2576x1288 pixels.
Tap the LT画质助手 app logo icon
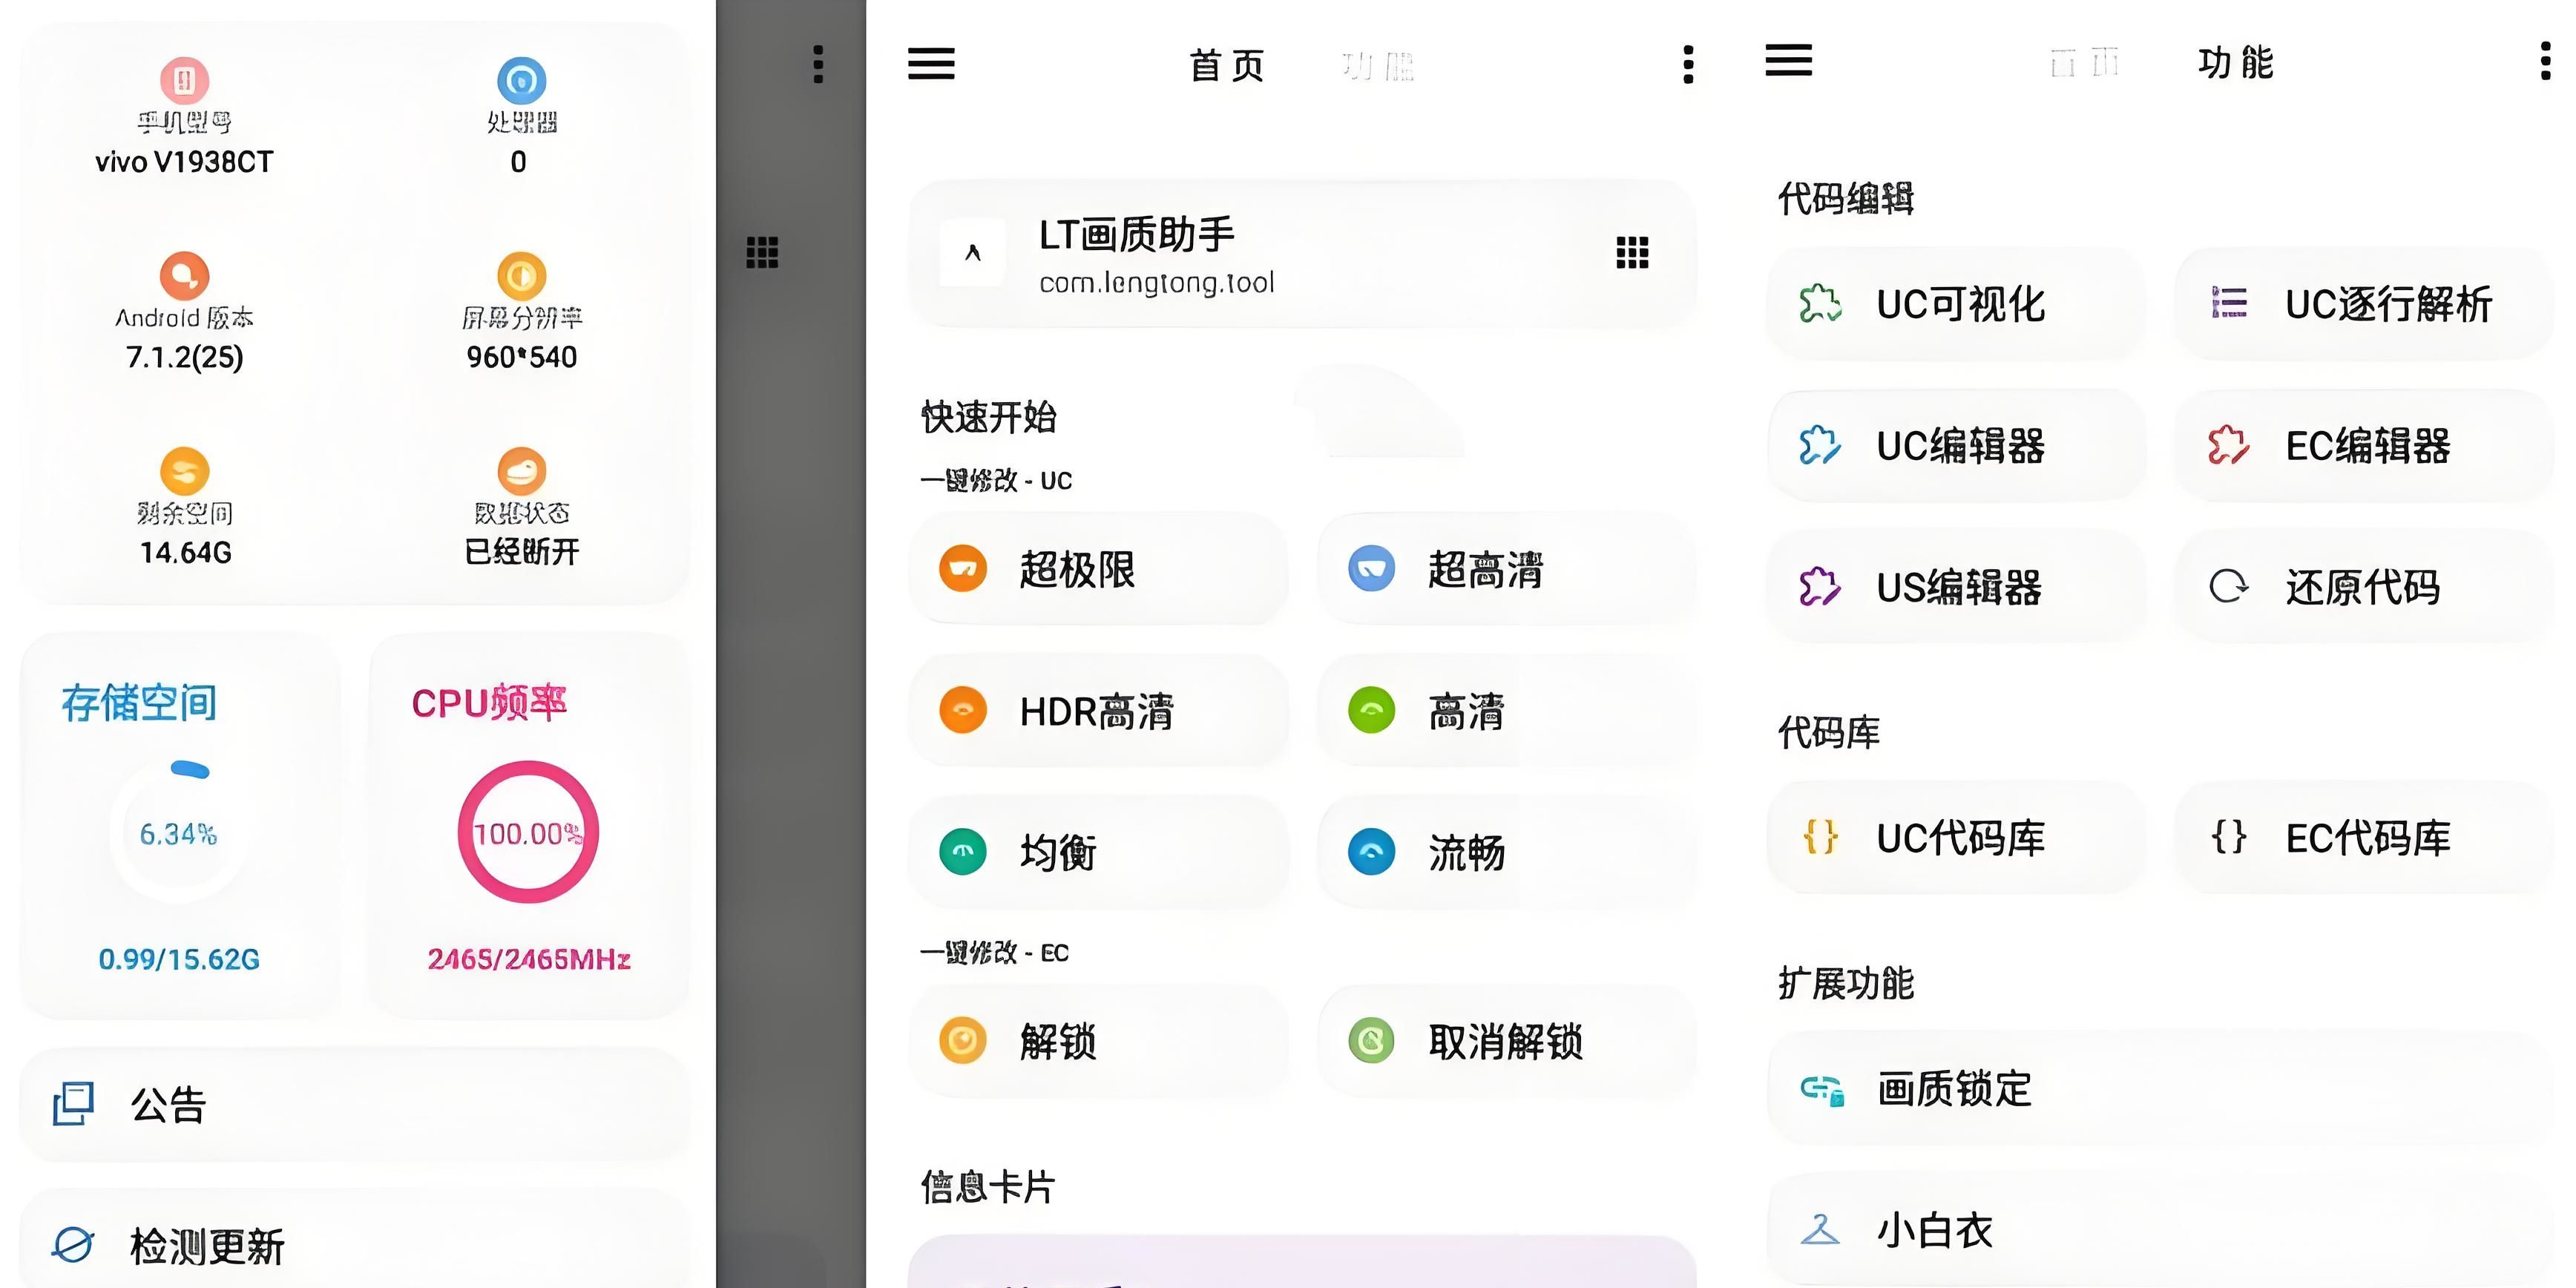click(972, 253)
